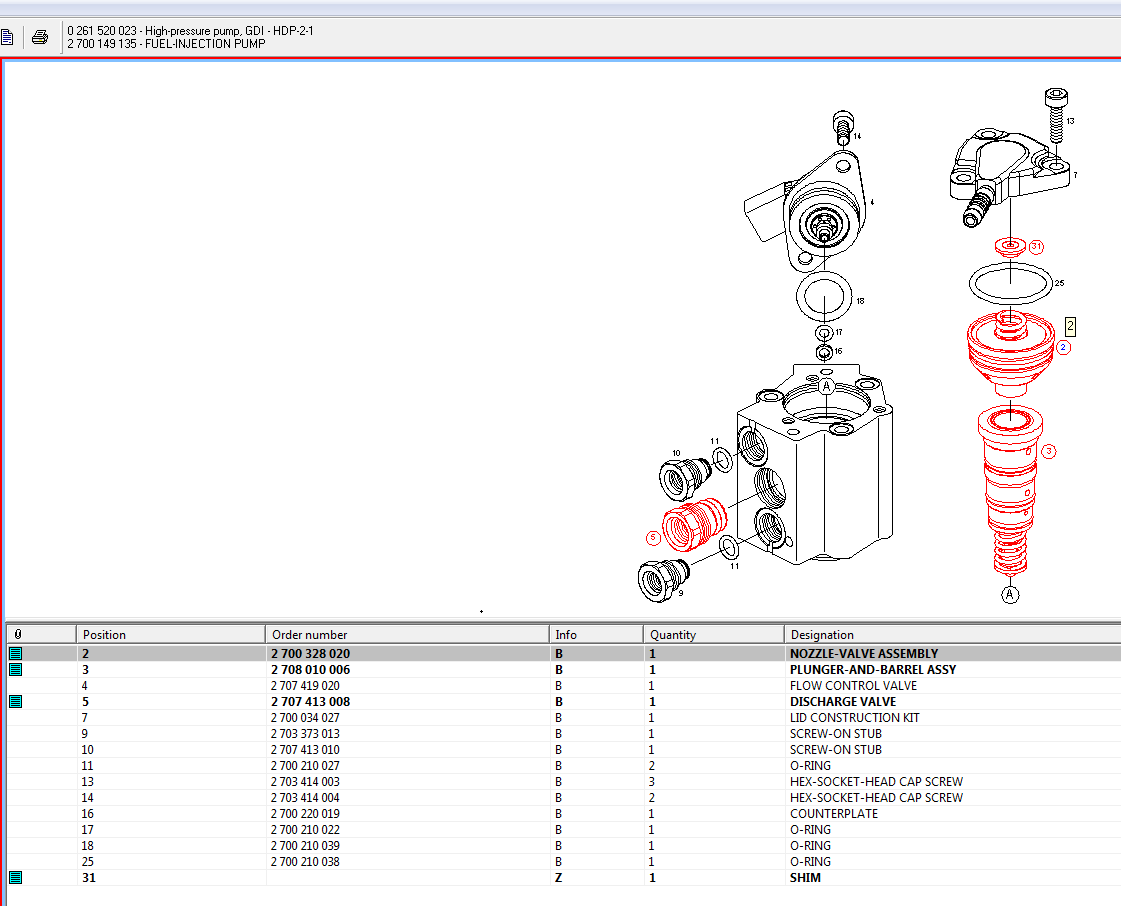Viewport: 1121px width, 906px height.
Task: Select order number 2 703 414 003
Action: click(305, 782)
